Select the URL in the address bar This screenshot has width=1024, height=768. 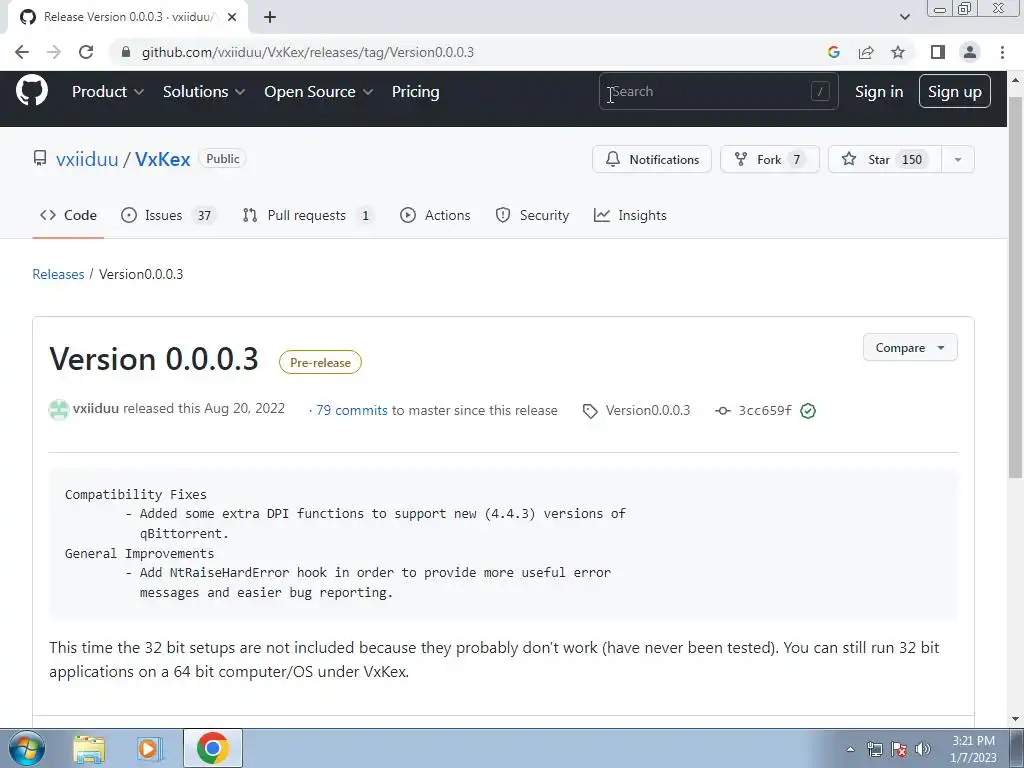coord(308,52)
